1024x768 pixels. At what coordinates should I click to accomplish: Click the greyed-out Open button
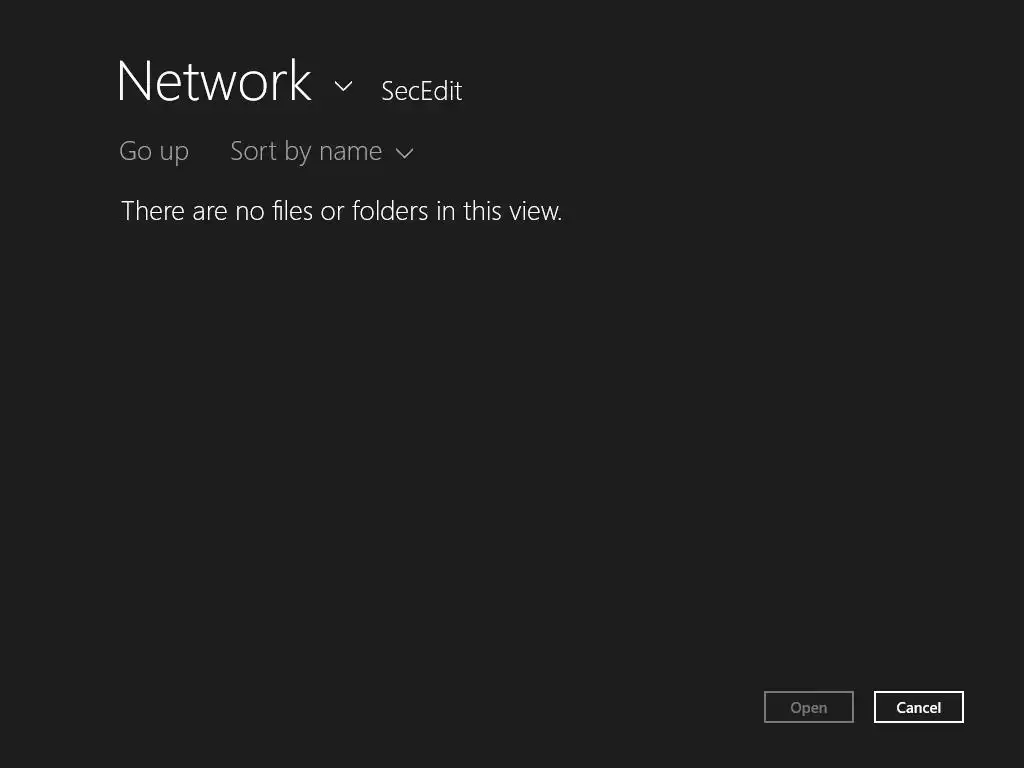tap(808, 707)
